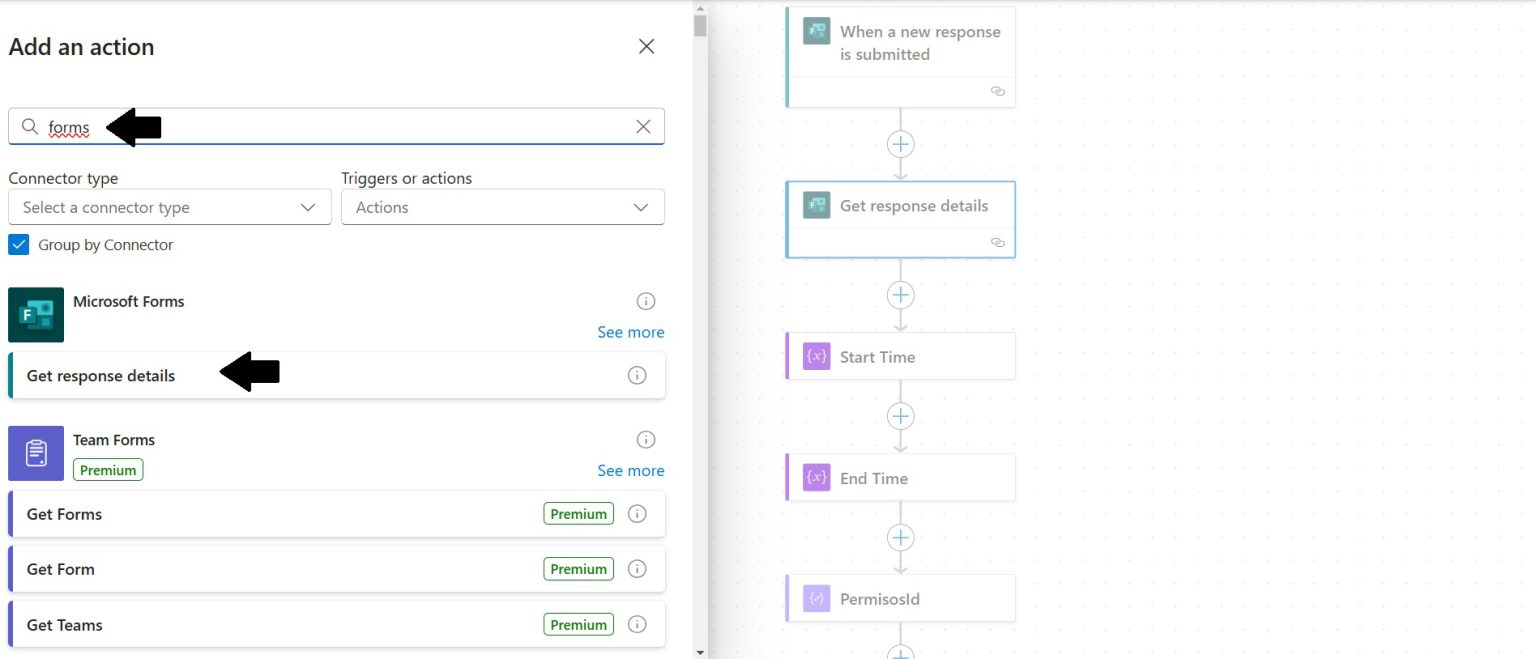1536x659 pixels.
Task: Click the plus to insert an action below trigger
Action: click(900, 143)
